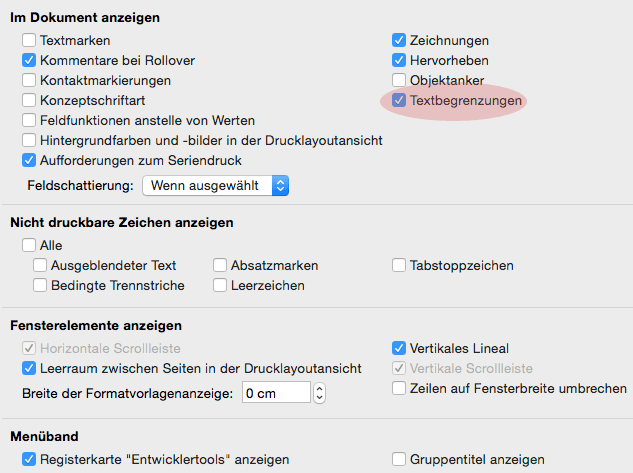Check Feldfunktionen anstelle von Werten
The image size is (633, 473).
[x=28, y=120]
